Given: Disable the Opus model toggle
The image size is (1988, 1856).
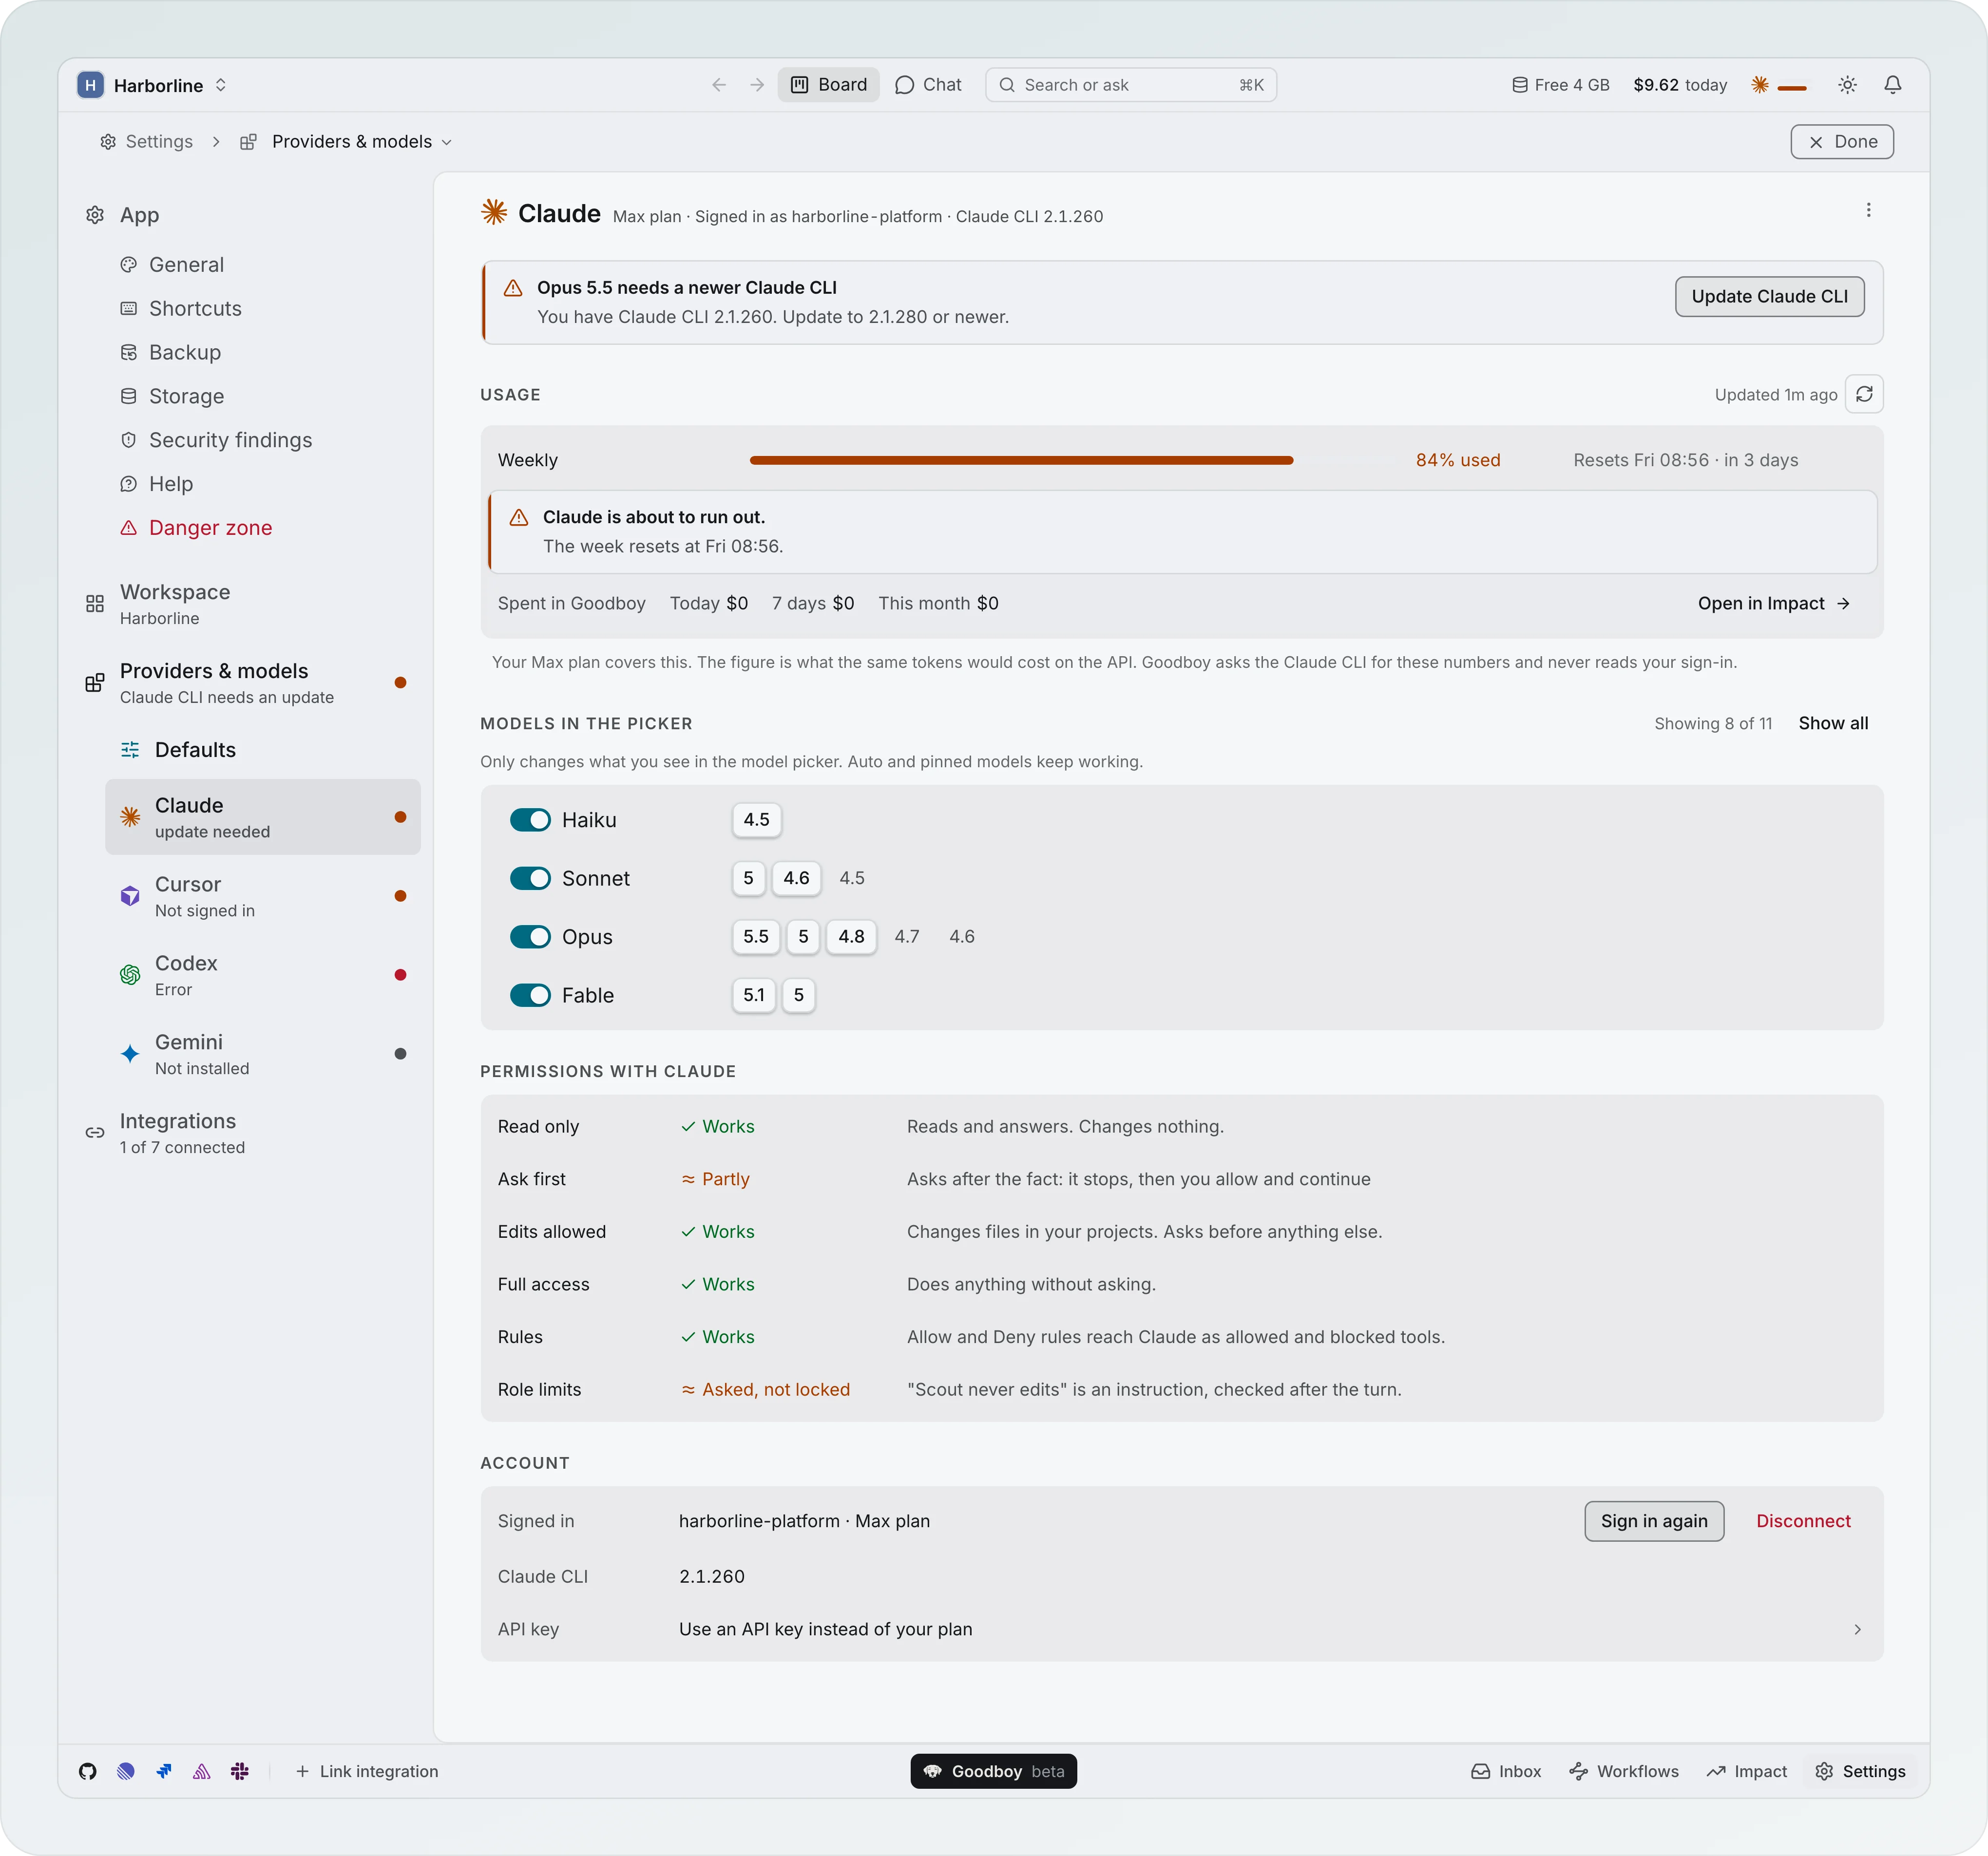Looking at the screenshot, I should click(530, 937).
